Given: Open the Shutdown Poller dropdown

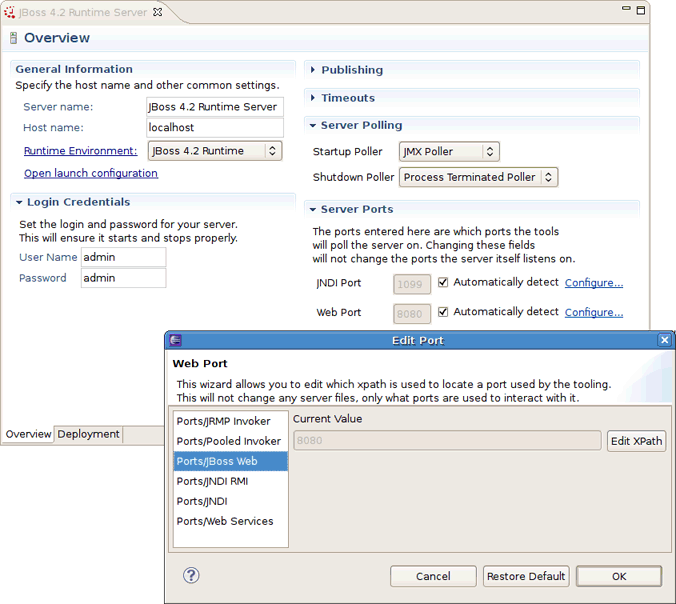Looking at the screenshot, I should [479, 177].
